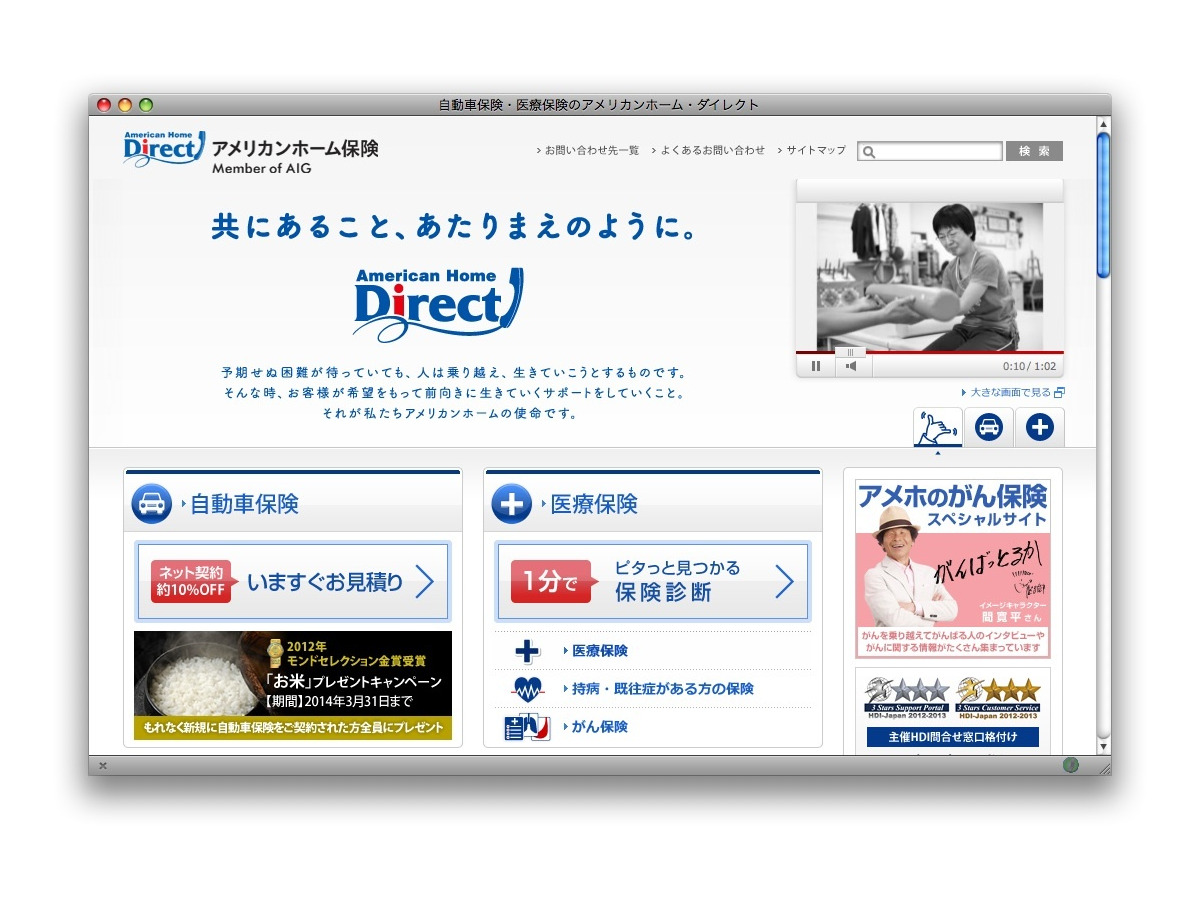Click the blue plus icon beside 医療保険
Screen dimensions: 1200x900
(511, 504)
